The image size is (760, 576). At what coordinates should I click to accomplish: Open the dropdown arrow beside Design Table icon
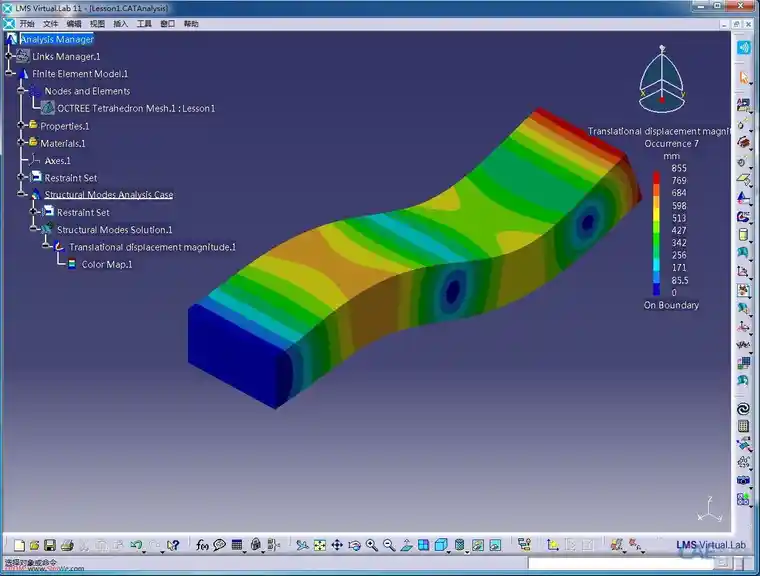pyautogui.click(x=245, y=551)
